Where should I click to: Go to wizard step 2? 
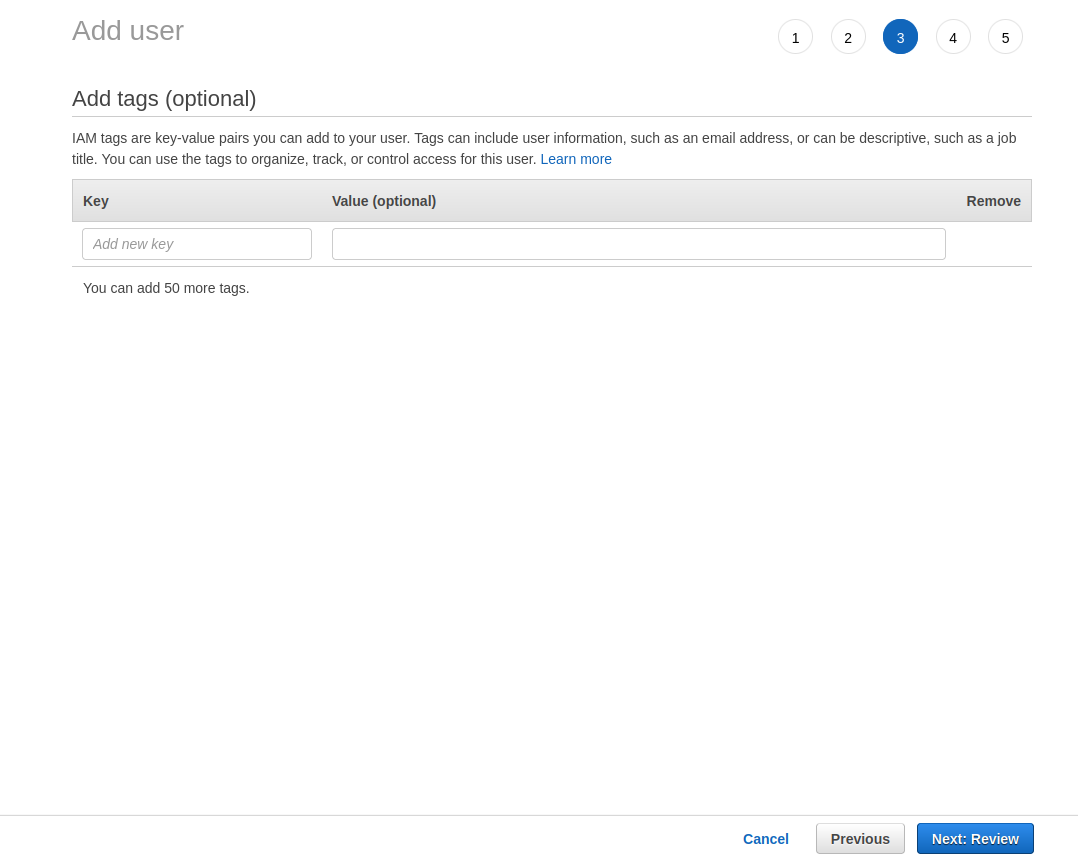[x=848, y=37]
